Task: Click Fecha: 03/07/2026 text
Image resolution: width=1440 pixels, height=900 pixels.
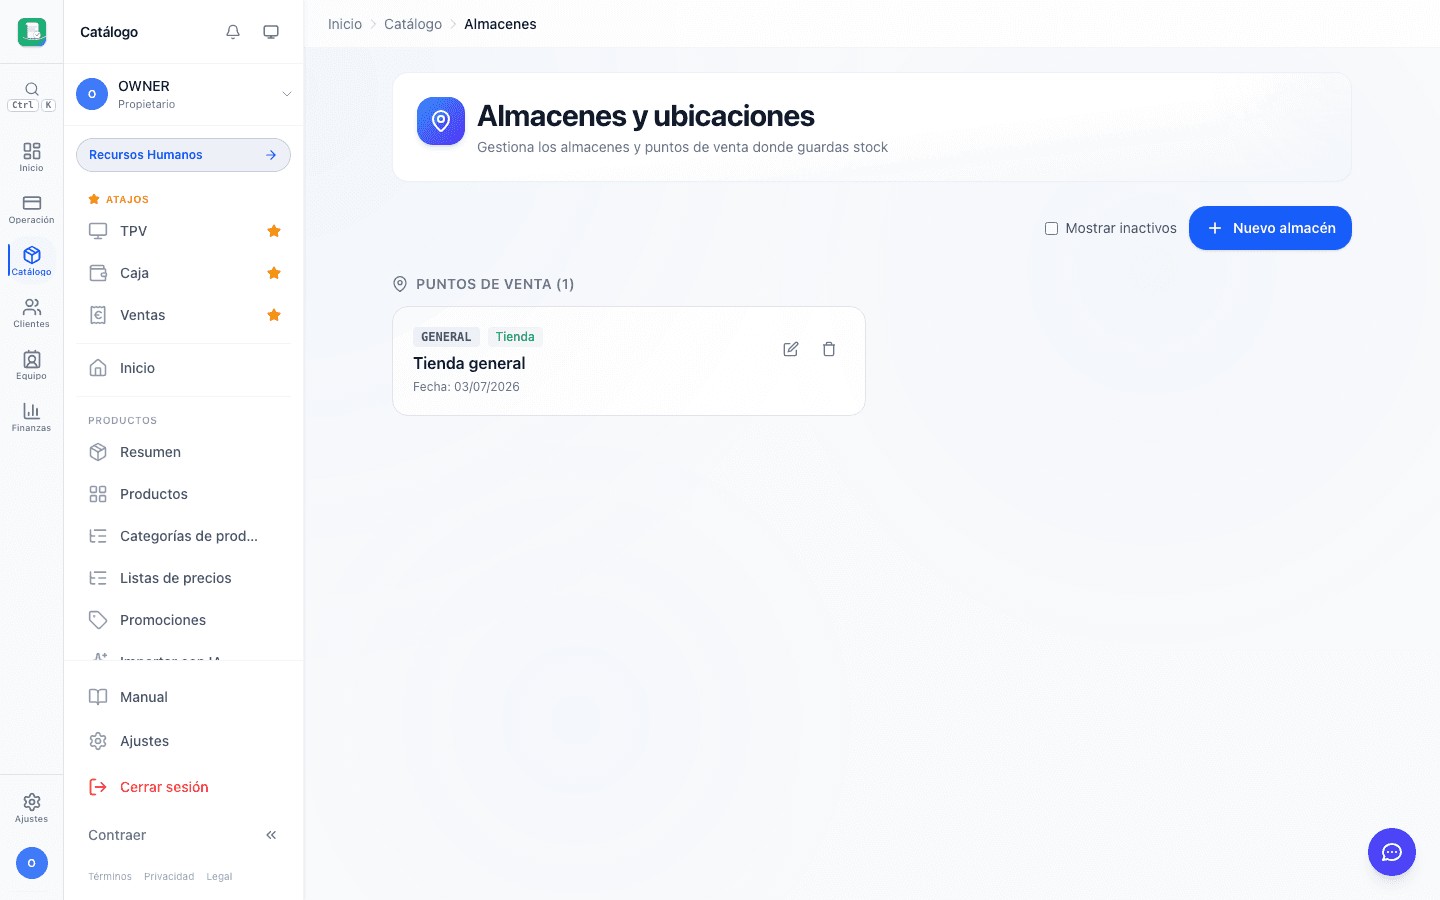Action: pyautogui.click(x=466, y=387)
